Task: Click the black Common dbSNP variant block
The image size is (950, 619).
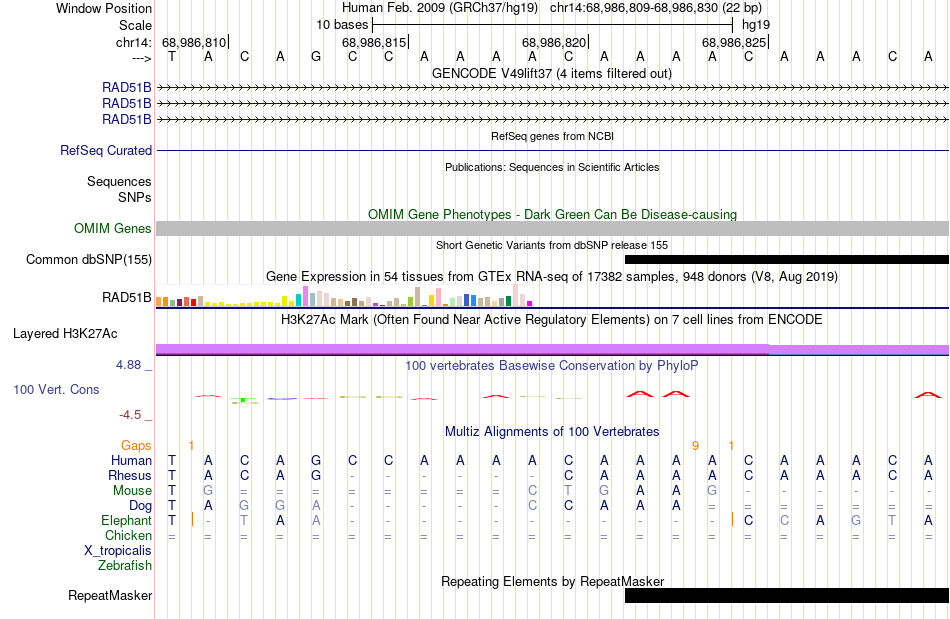Action: pyautogui.click(x=786, y=259)
